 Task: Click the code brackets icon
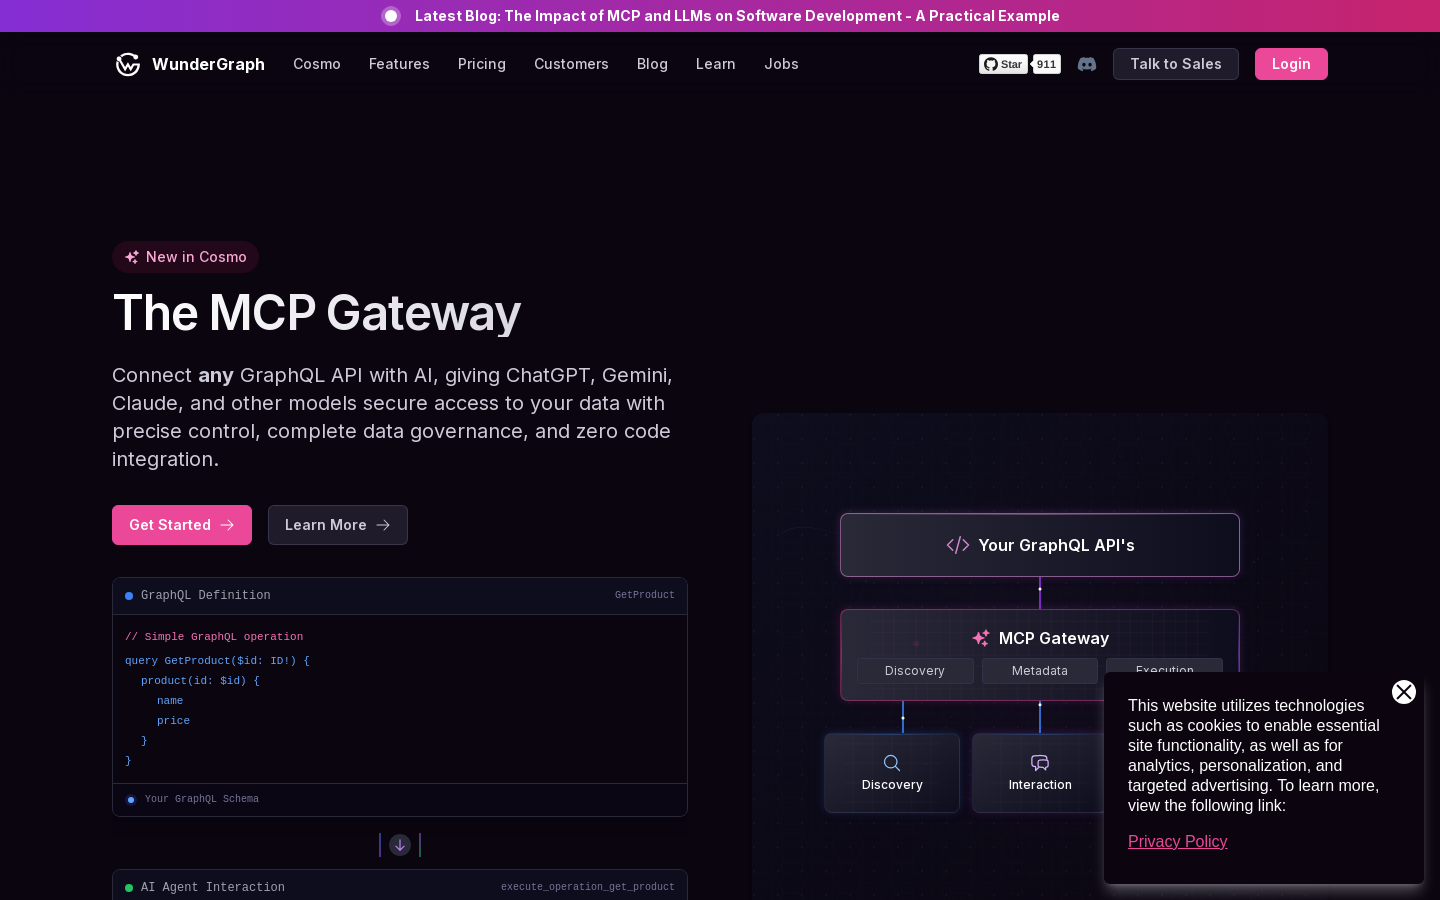[958, 545]
